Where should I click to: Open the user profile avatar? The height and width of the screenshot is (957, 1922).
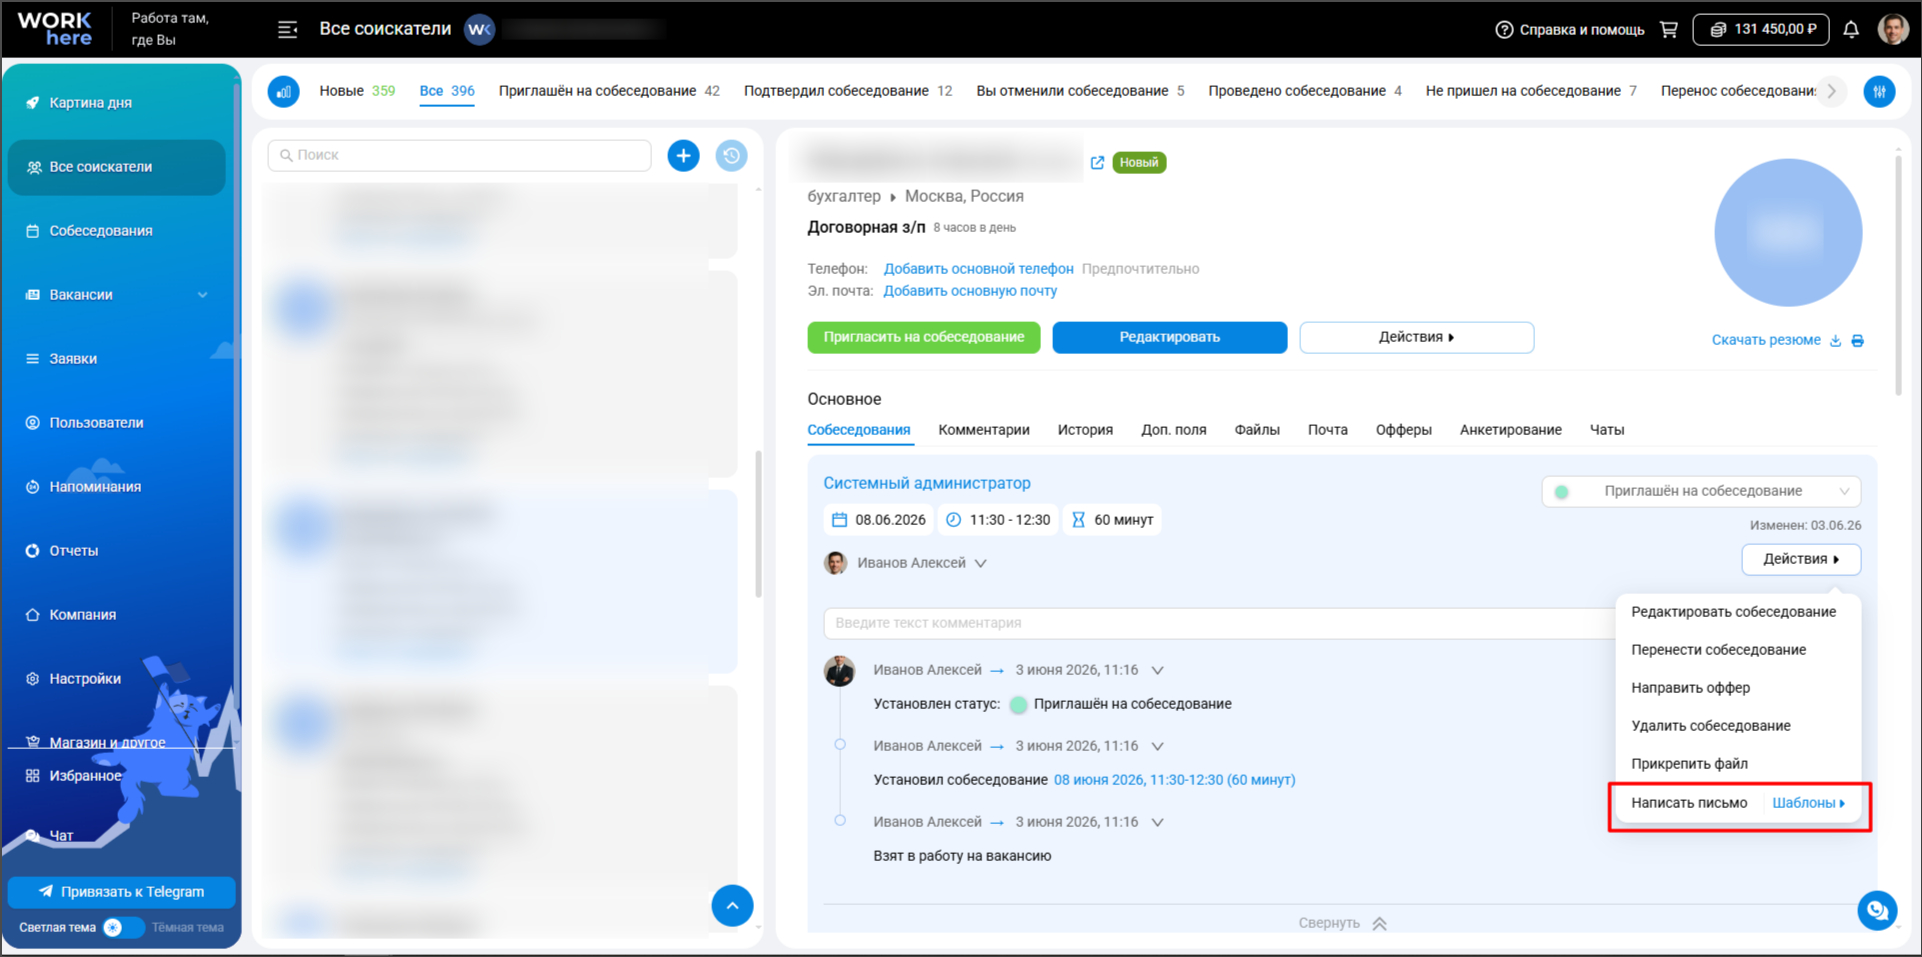(1893, 29)
